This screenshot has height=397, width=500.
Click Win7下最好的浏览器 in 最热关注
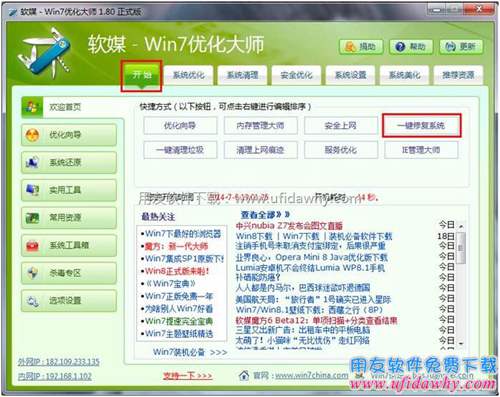182,234
